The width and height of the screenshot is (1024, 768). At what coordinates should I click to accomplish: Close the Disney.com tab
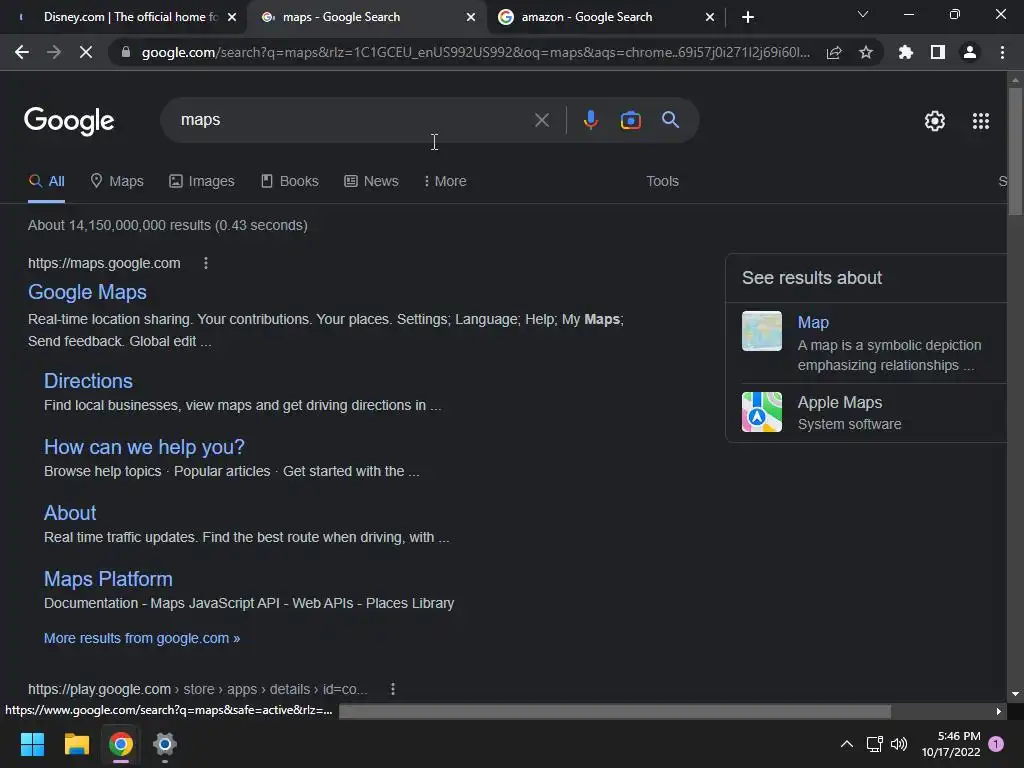click(x=232, y=17)
